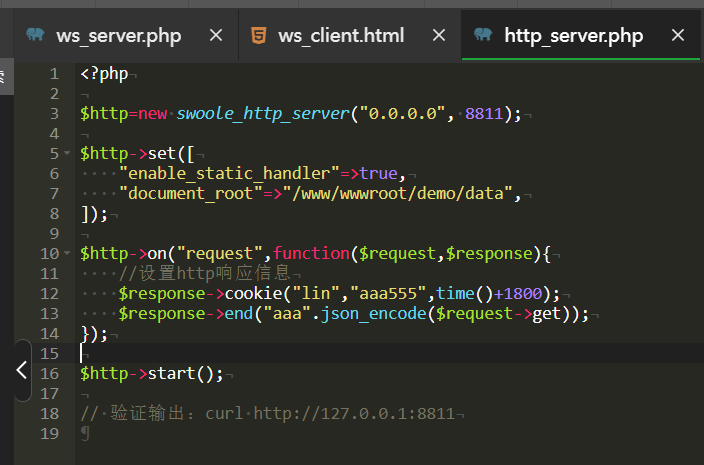This screenshot has width=704, height=465.
Task: Collapse the code fold at line 10
Action: pos(67,253)
